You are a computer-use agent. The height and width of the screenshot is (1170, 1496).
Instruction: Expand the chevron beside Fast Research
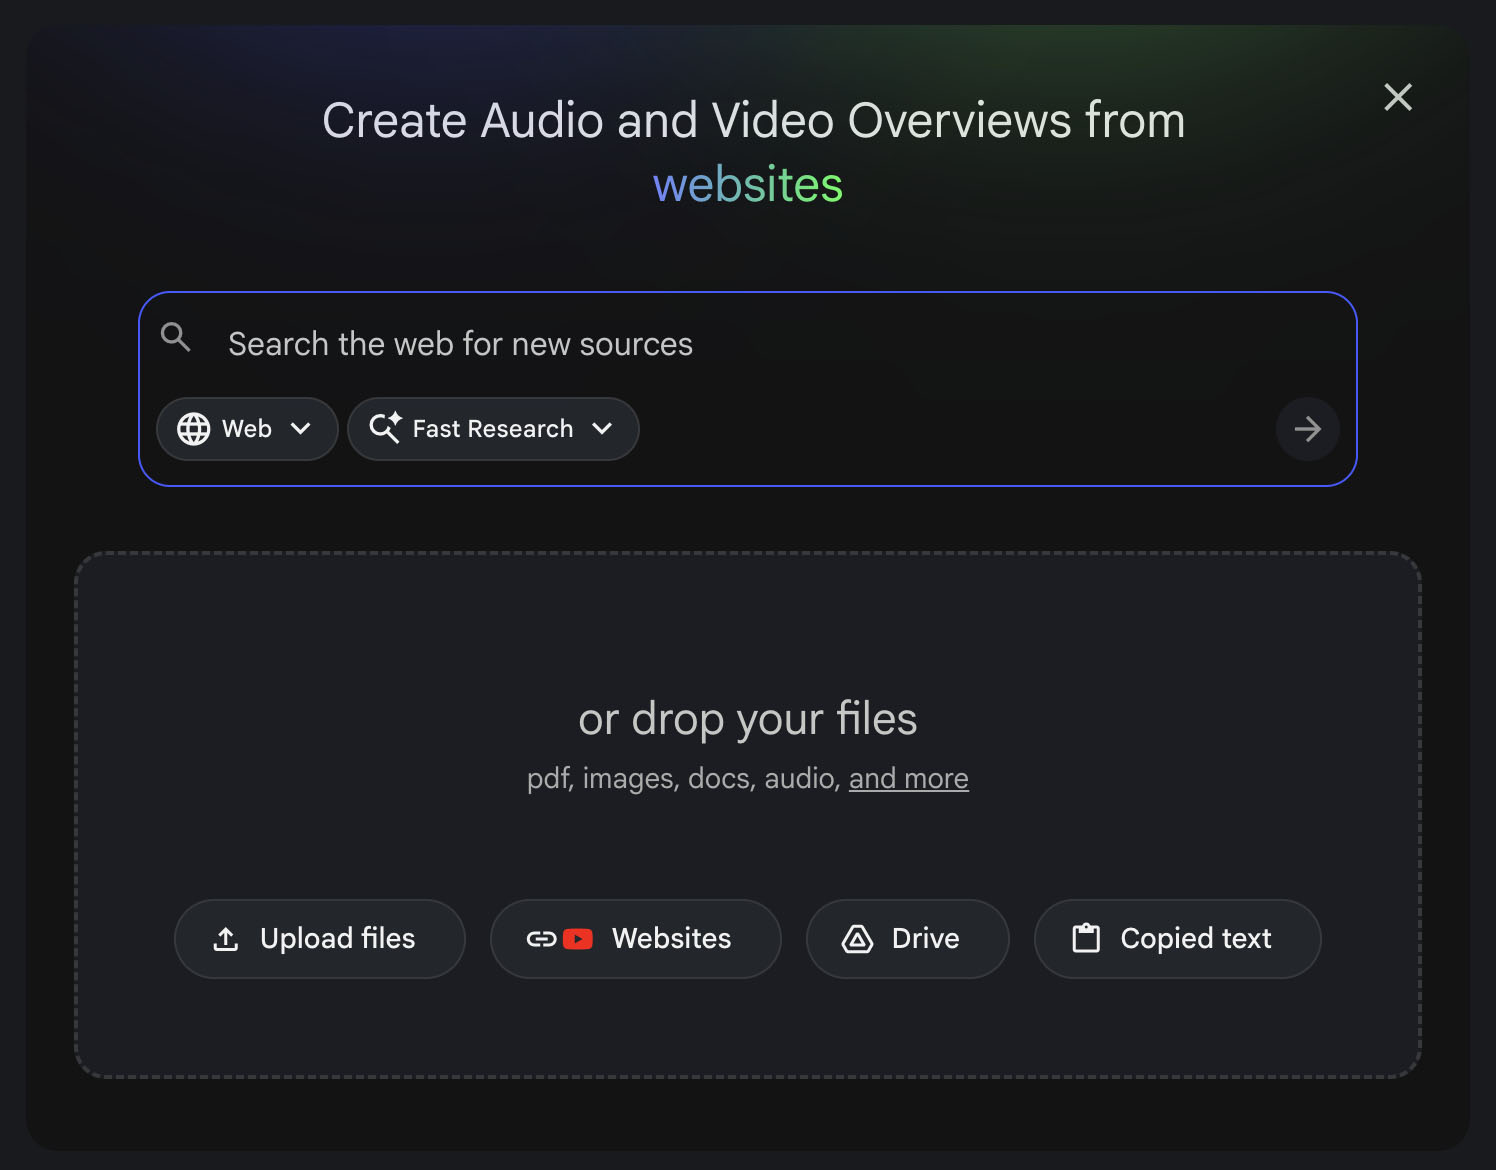click(602, 429)
